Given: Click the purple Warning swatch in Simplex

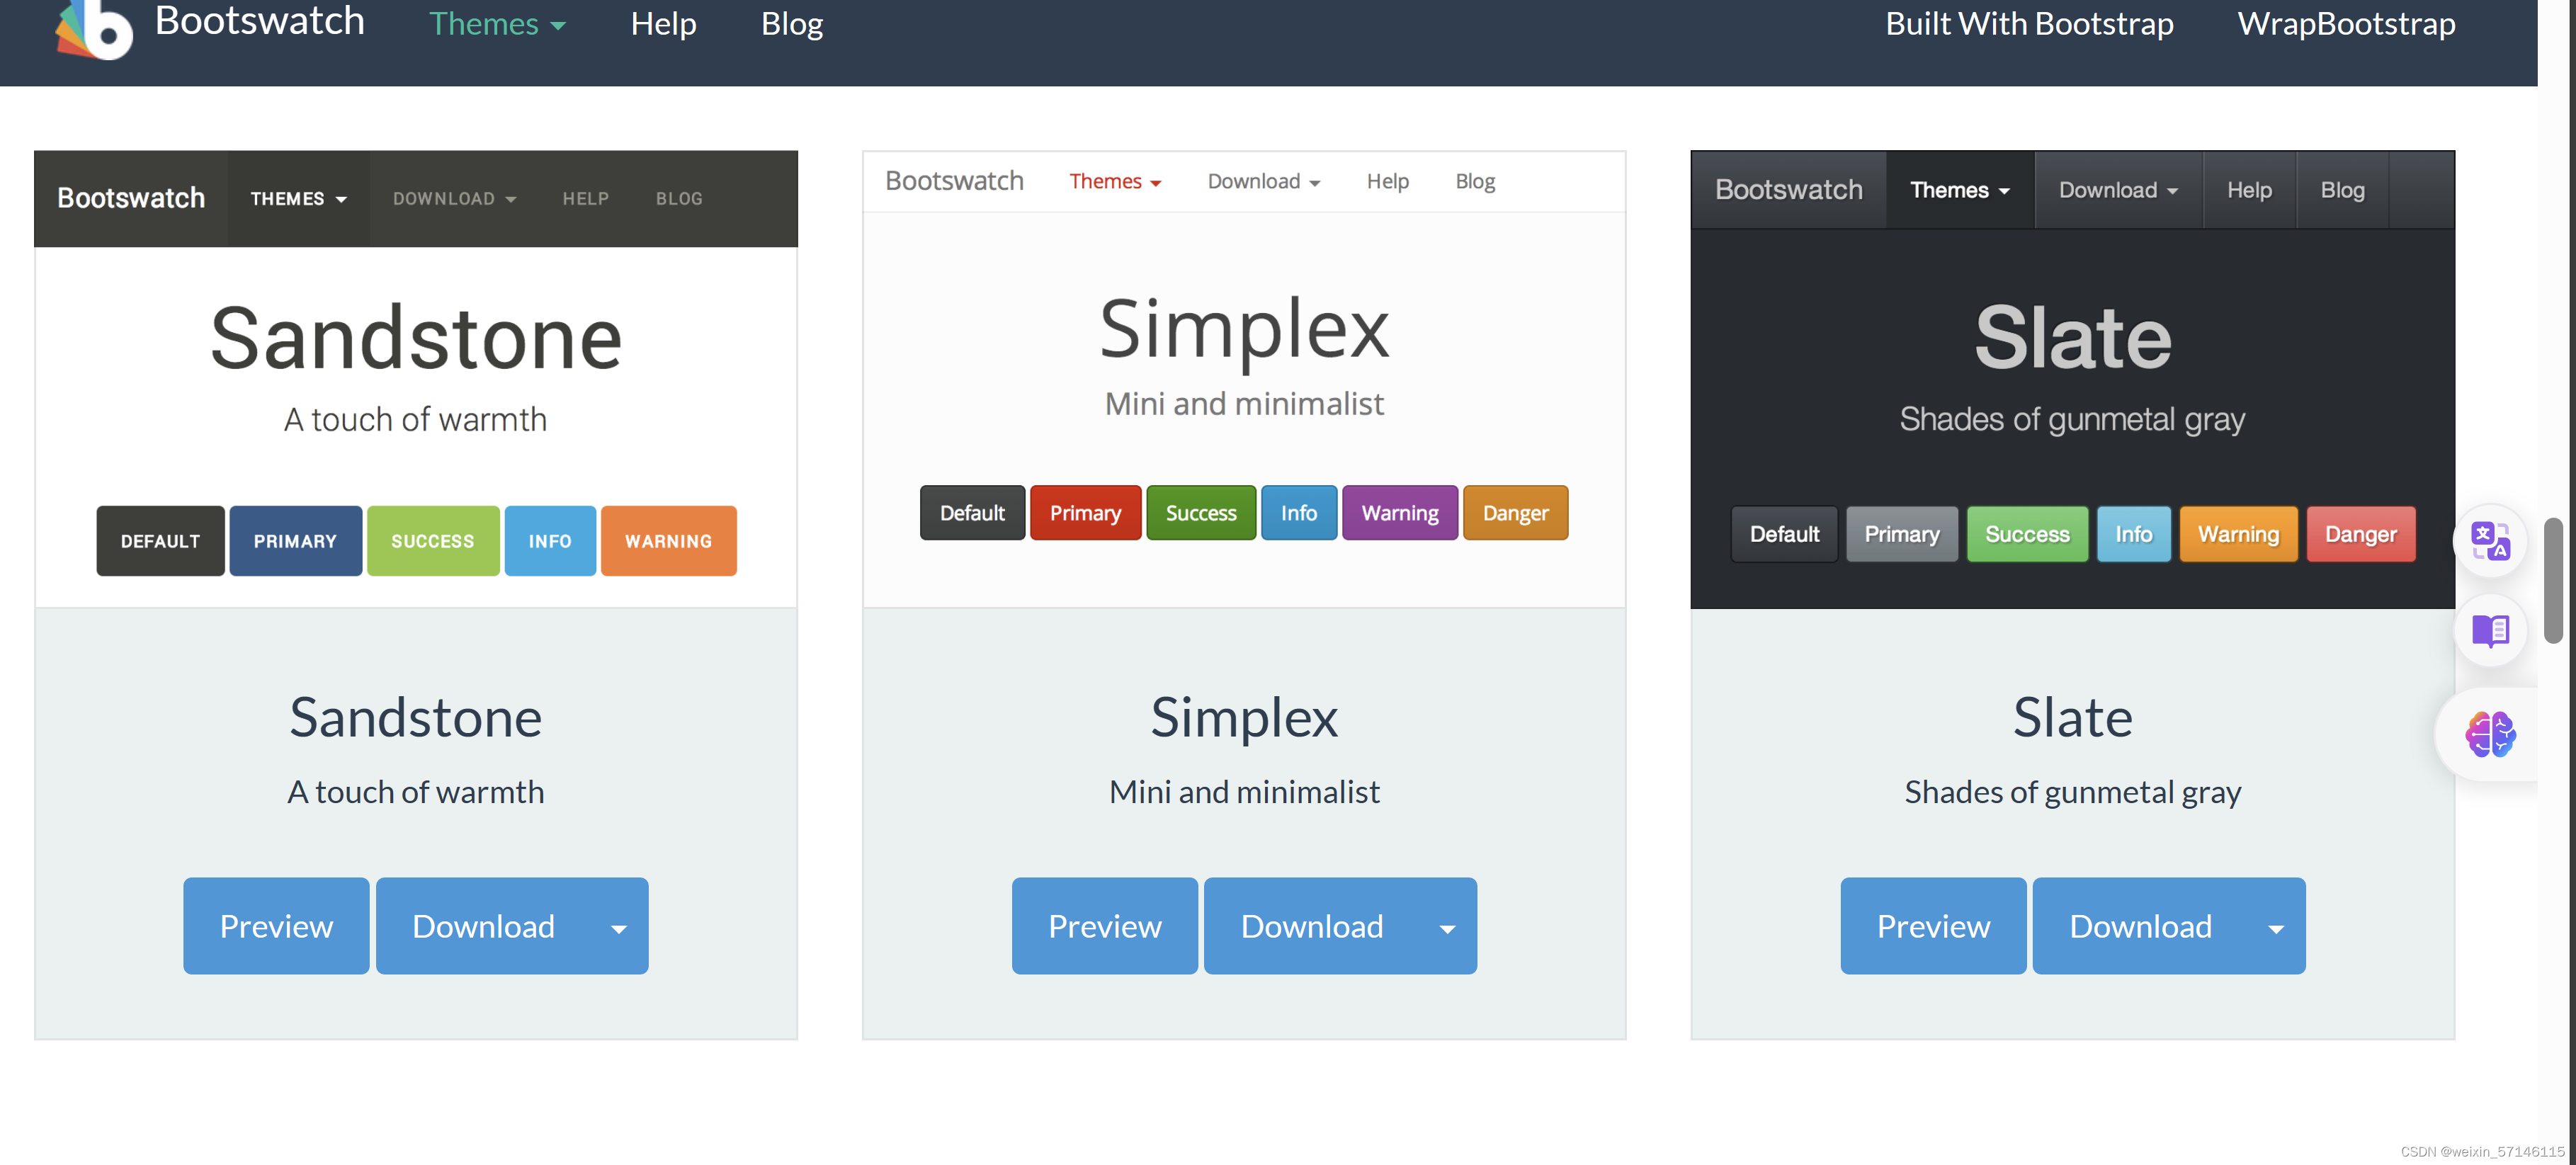Looking at the screenshot, I should click(1399, 513).
